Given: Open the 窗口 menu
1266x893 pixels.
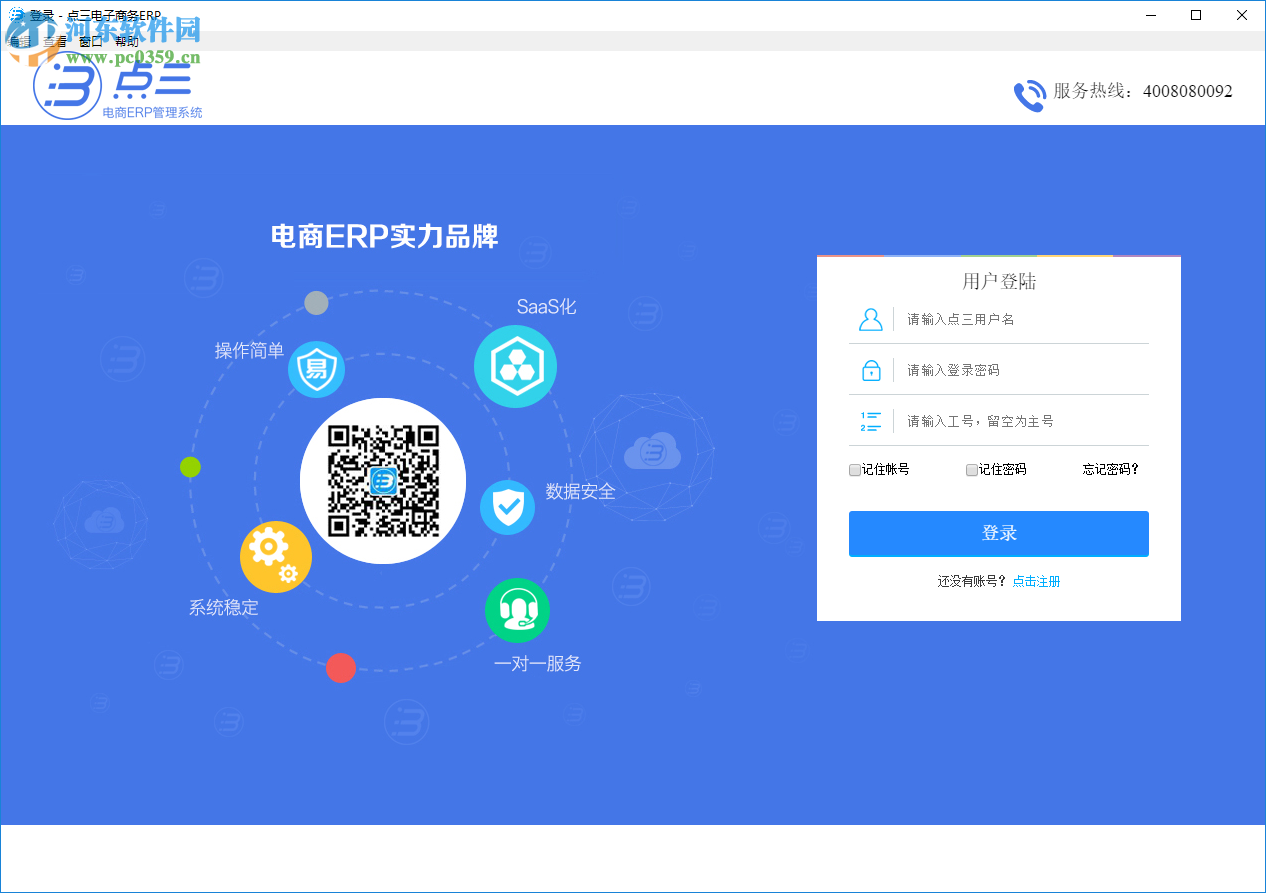Looking at the screenshot, I should point(90,41).
